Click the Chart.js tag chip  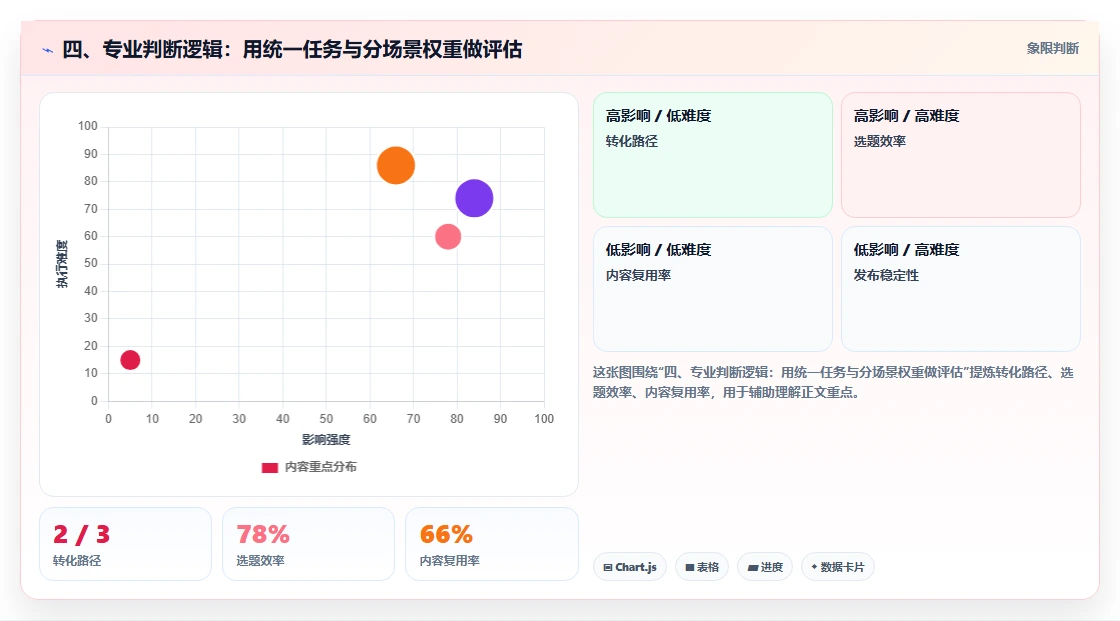(x=630, y=567)
